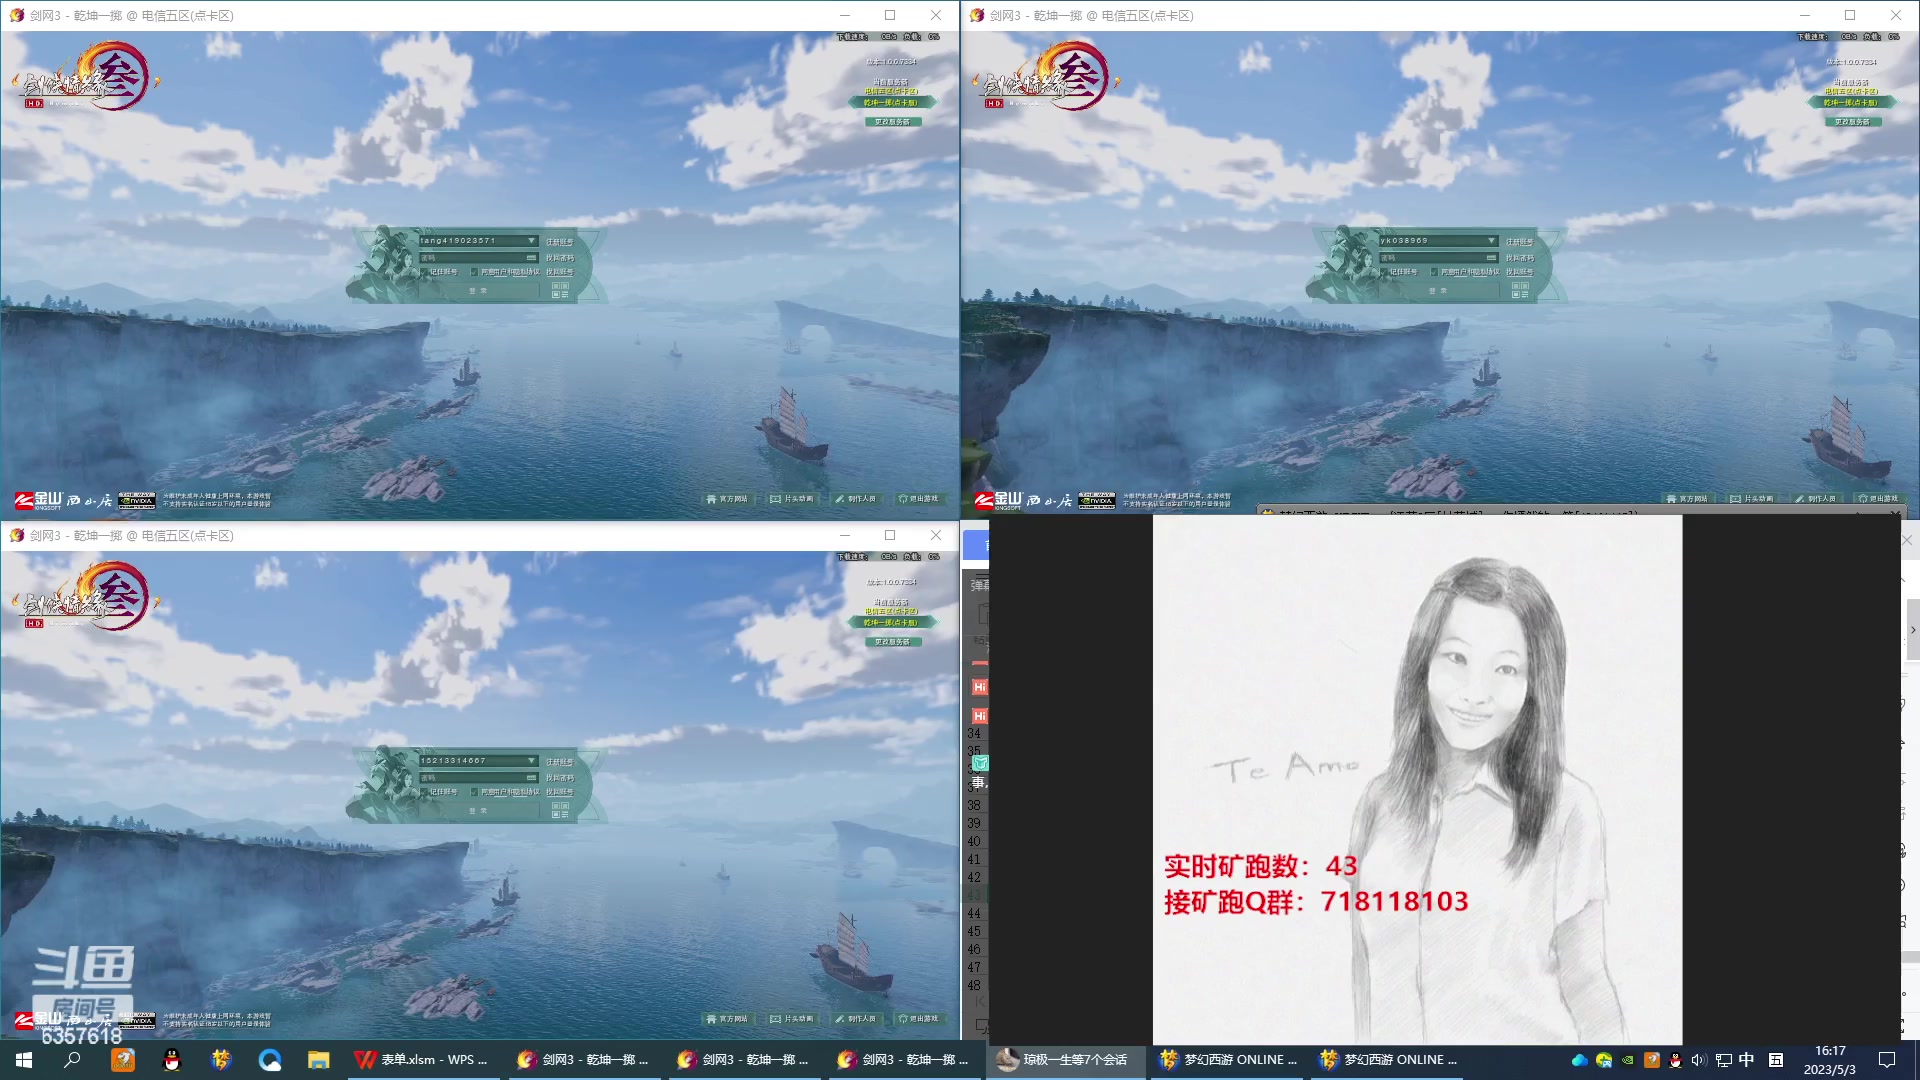
Task: Click NVIDIA icon in system tray
Action: (x=1628, y=1060)
